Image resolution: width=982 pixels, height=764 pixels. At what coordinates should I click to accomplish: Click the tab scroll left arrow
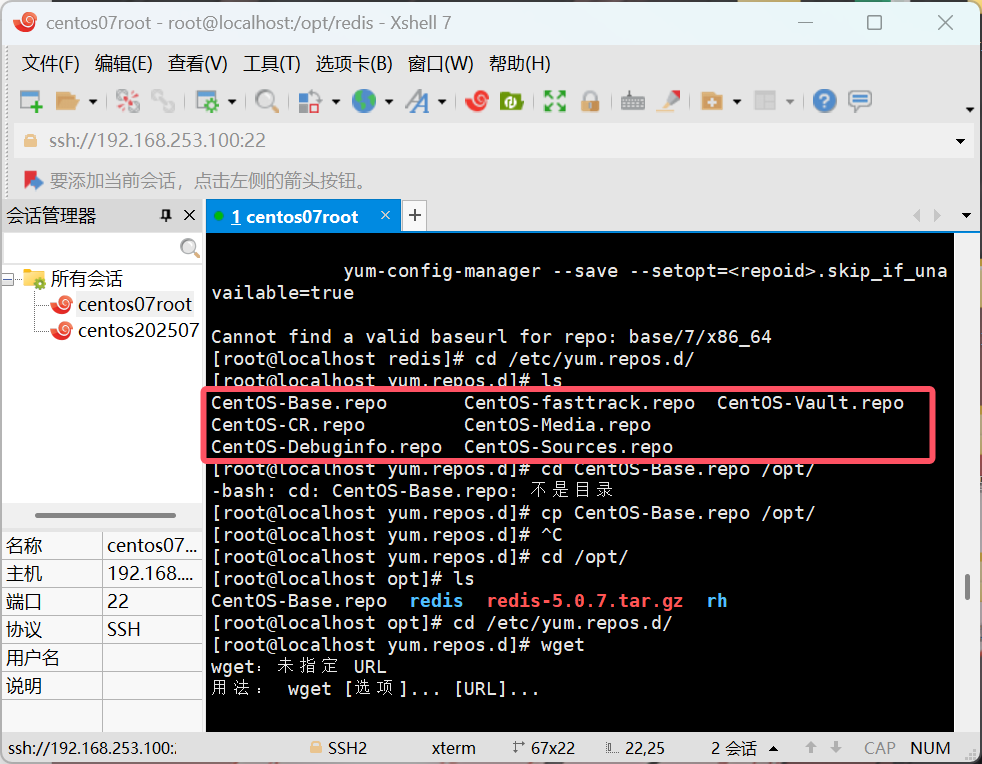917,215
